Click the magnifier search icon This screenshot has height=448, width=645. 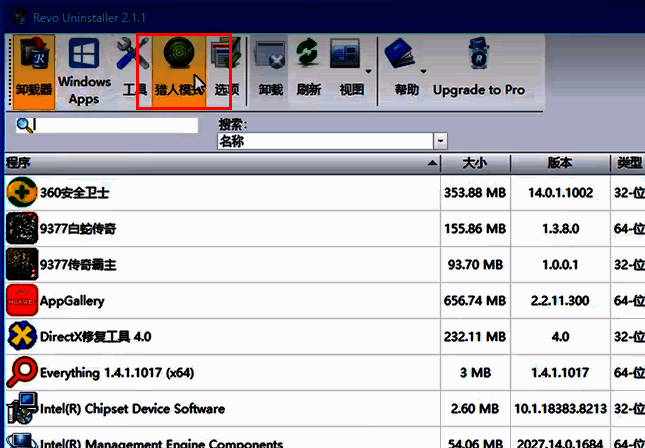click(x=24, y=125)
